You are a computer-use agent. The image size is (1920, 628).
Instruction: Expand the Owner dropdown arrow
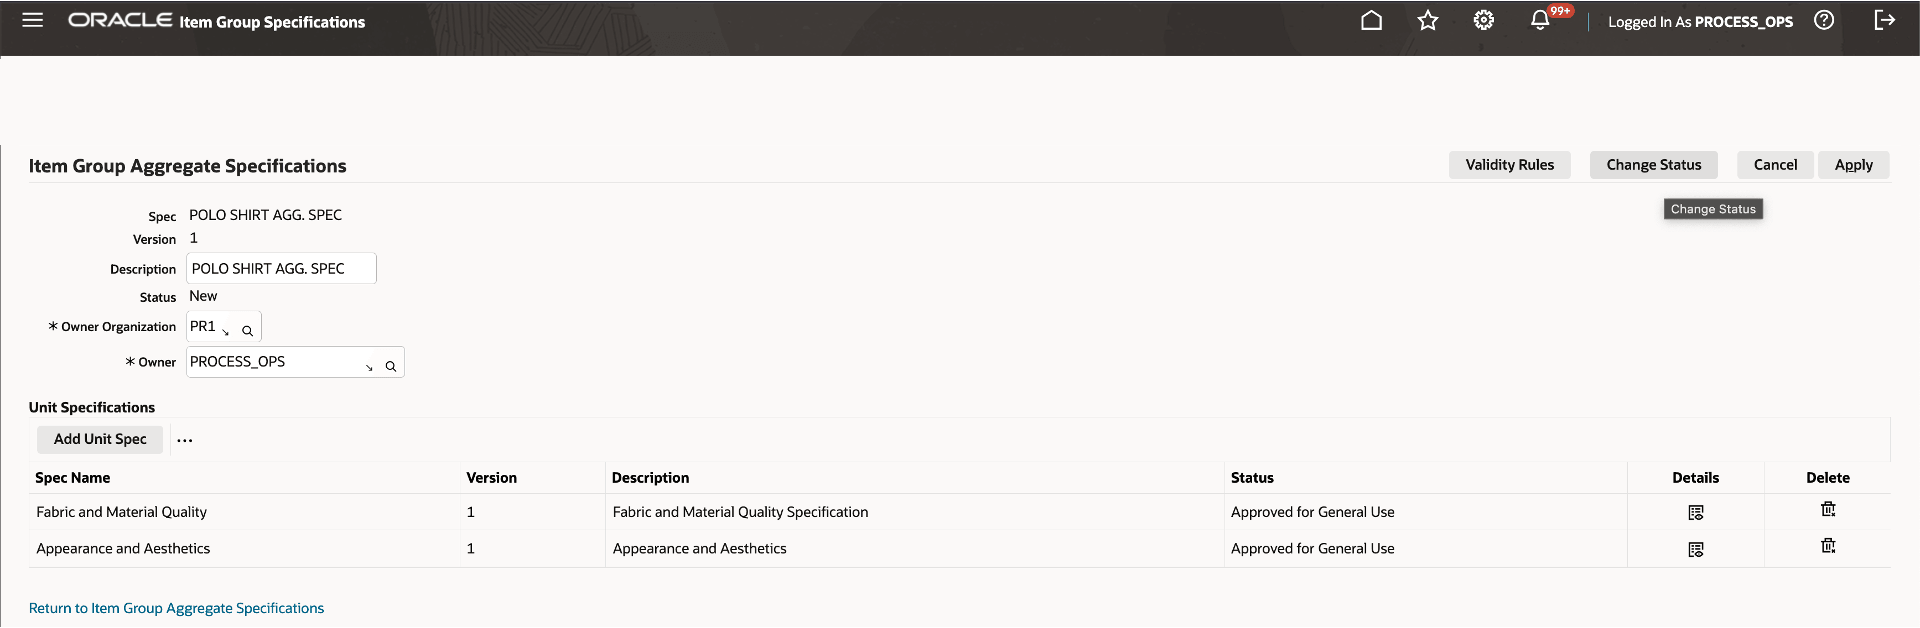368,365
